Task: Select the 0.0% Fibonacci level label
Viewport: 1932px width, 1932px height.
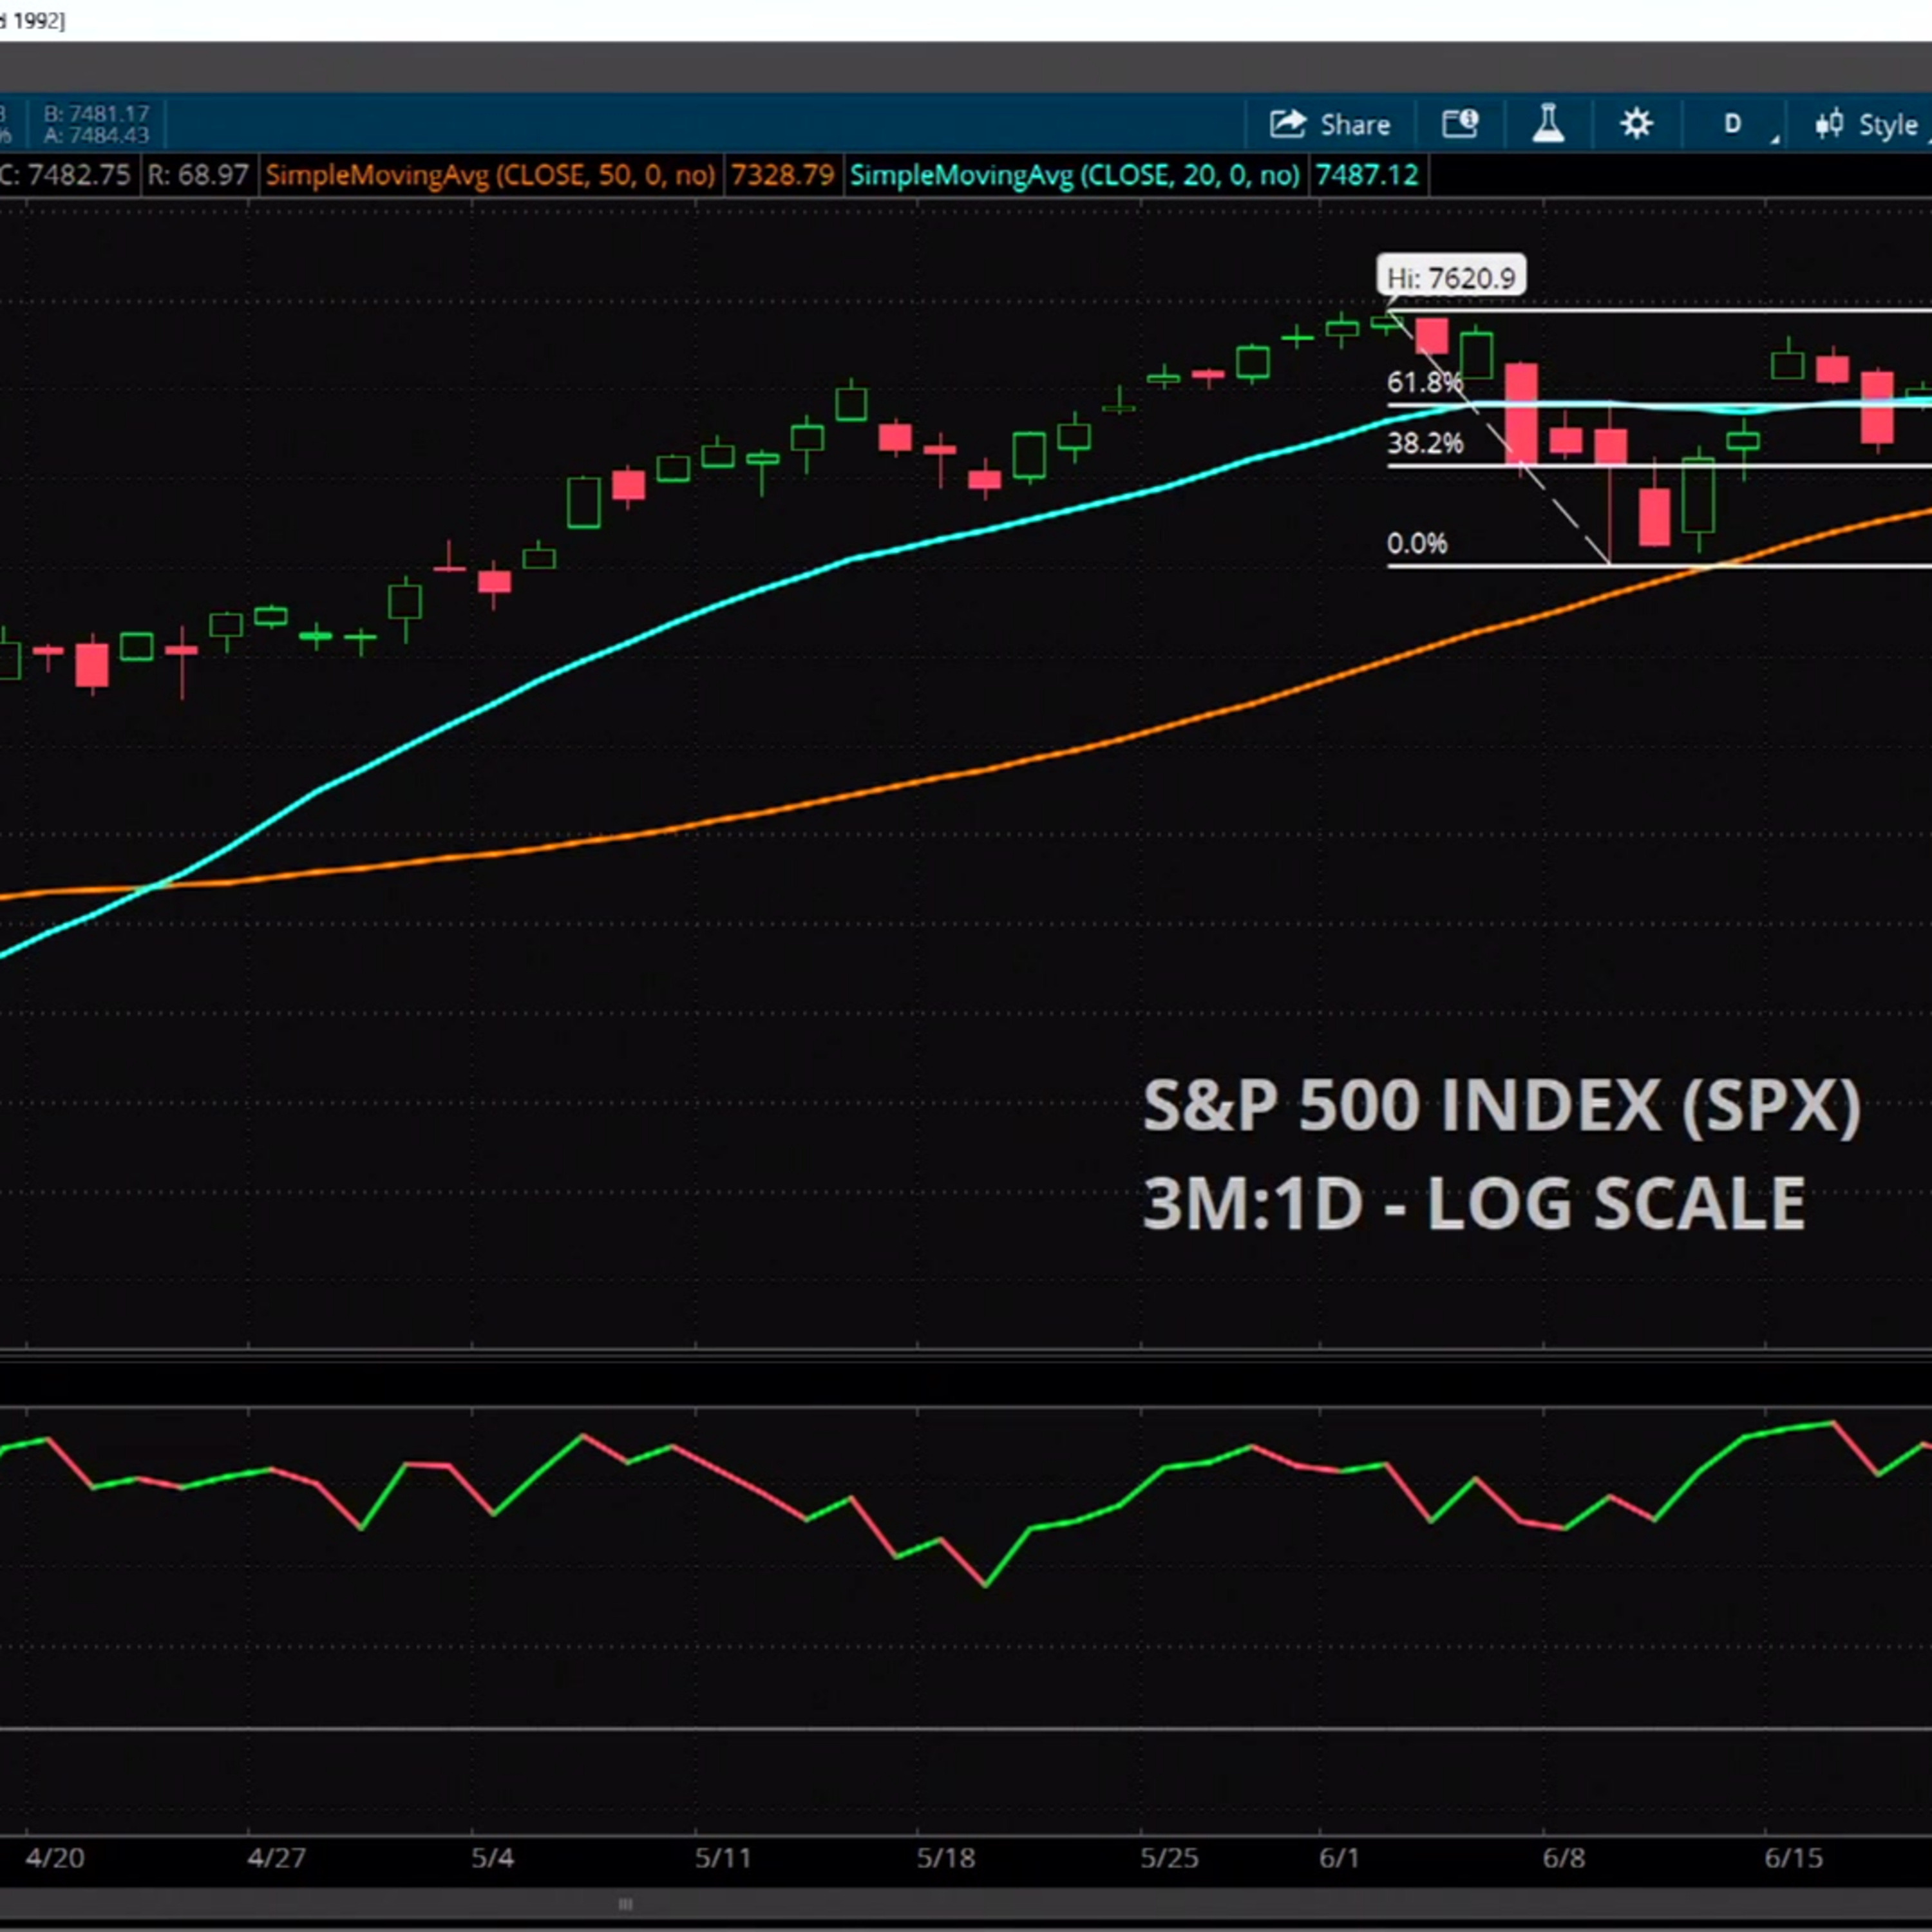Action: click(1417, 544)
